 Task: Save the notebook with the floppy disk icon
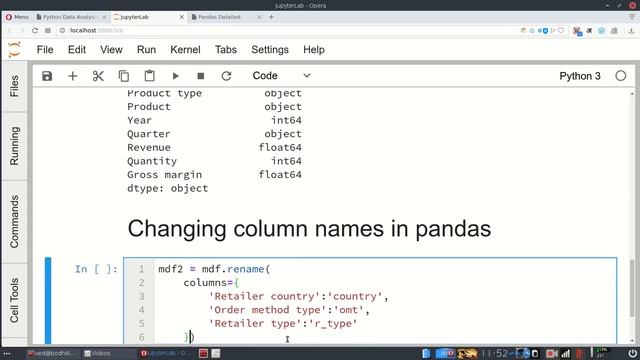tap(47, 76)
